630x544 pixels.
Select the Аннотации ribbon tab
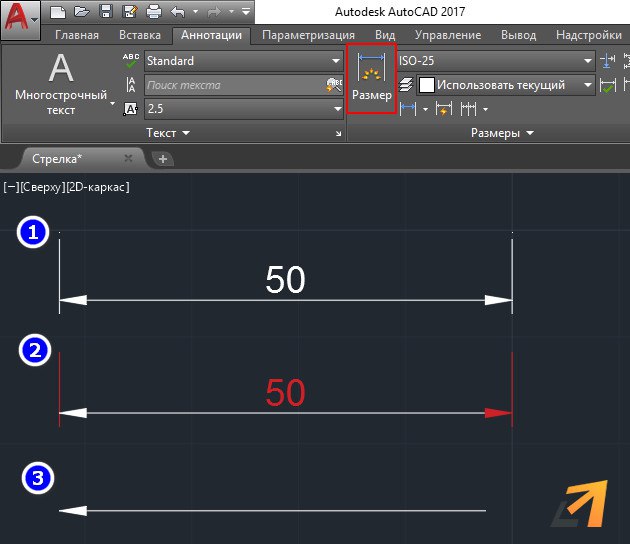(x=211, y=35)
